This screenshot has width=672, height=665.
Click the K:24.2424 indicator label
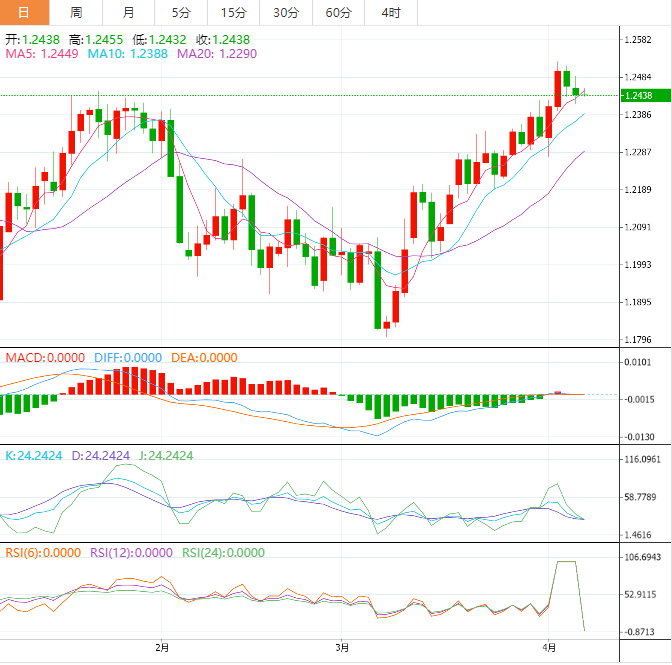[34, 455]
